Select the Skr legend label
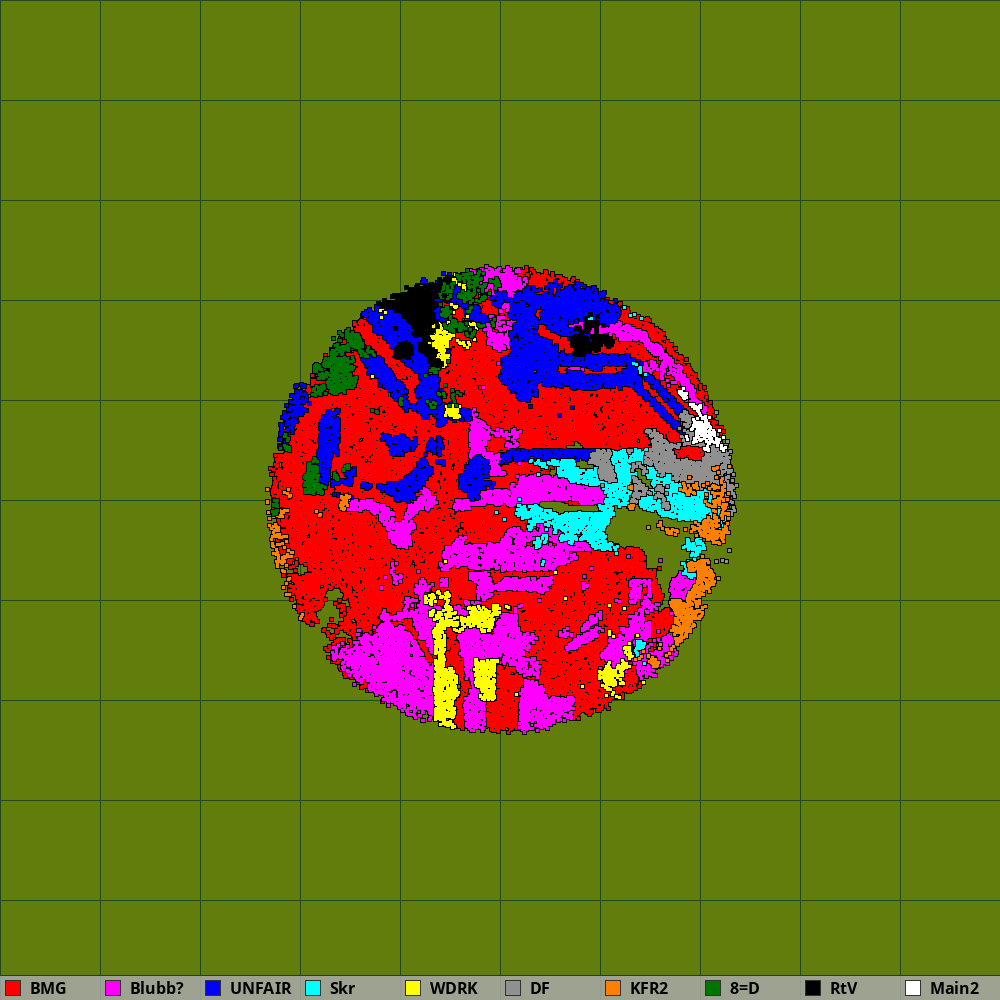 [342, 988]
